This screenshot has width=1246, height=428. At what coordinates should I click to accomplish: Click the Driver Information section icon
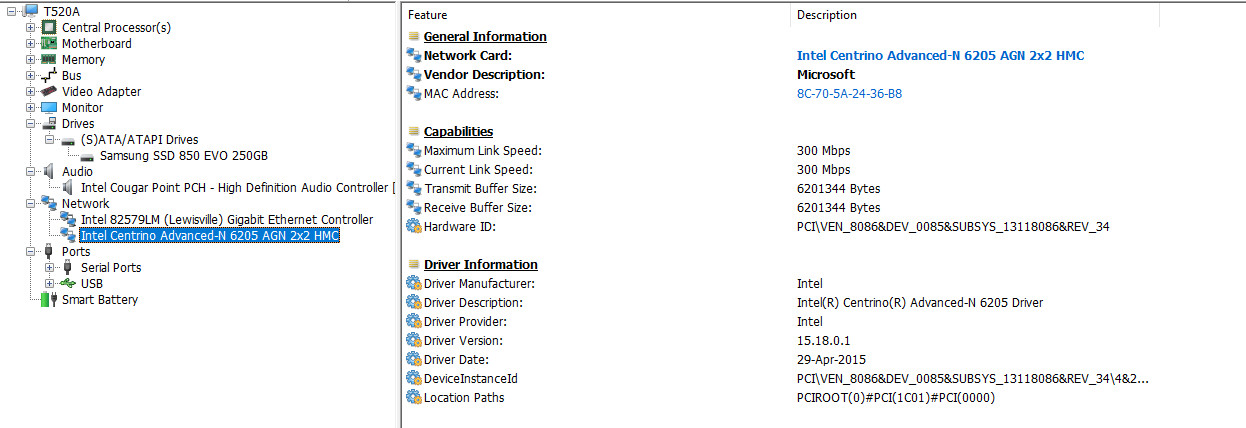[x=414, y=265]
